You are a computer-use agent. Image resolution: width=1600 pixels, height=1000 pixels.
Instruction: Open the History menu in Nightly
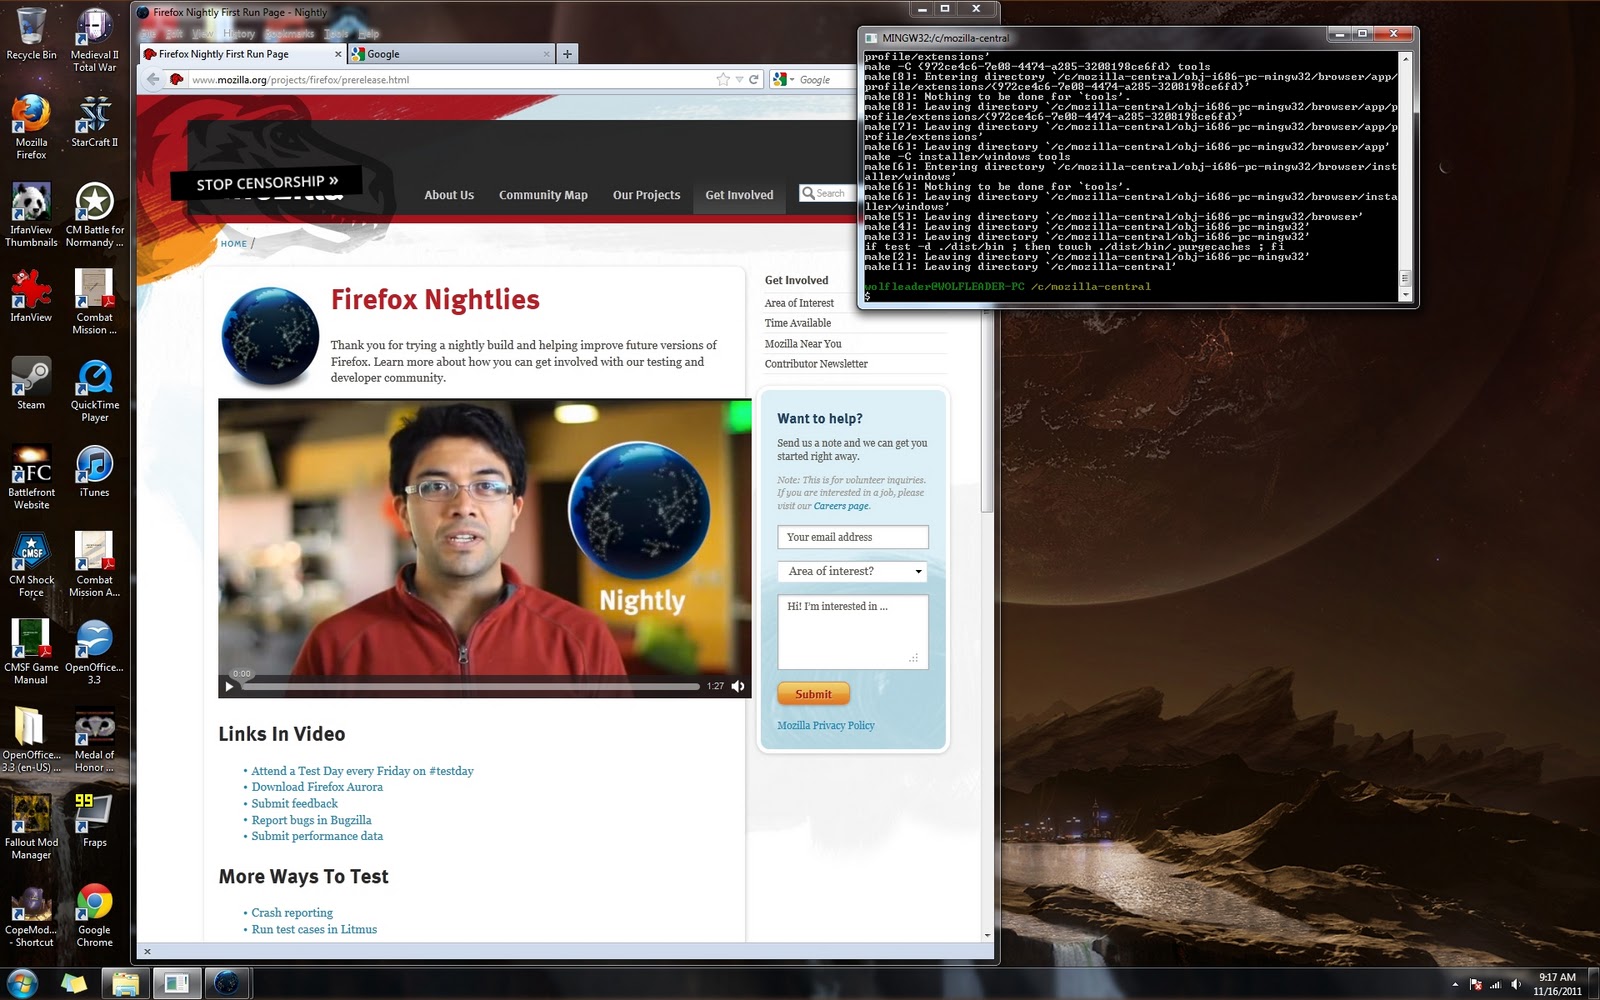pyautogui.click(x=239, y=33)
